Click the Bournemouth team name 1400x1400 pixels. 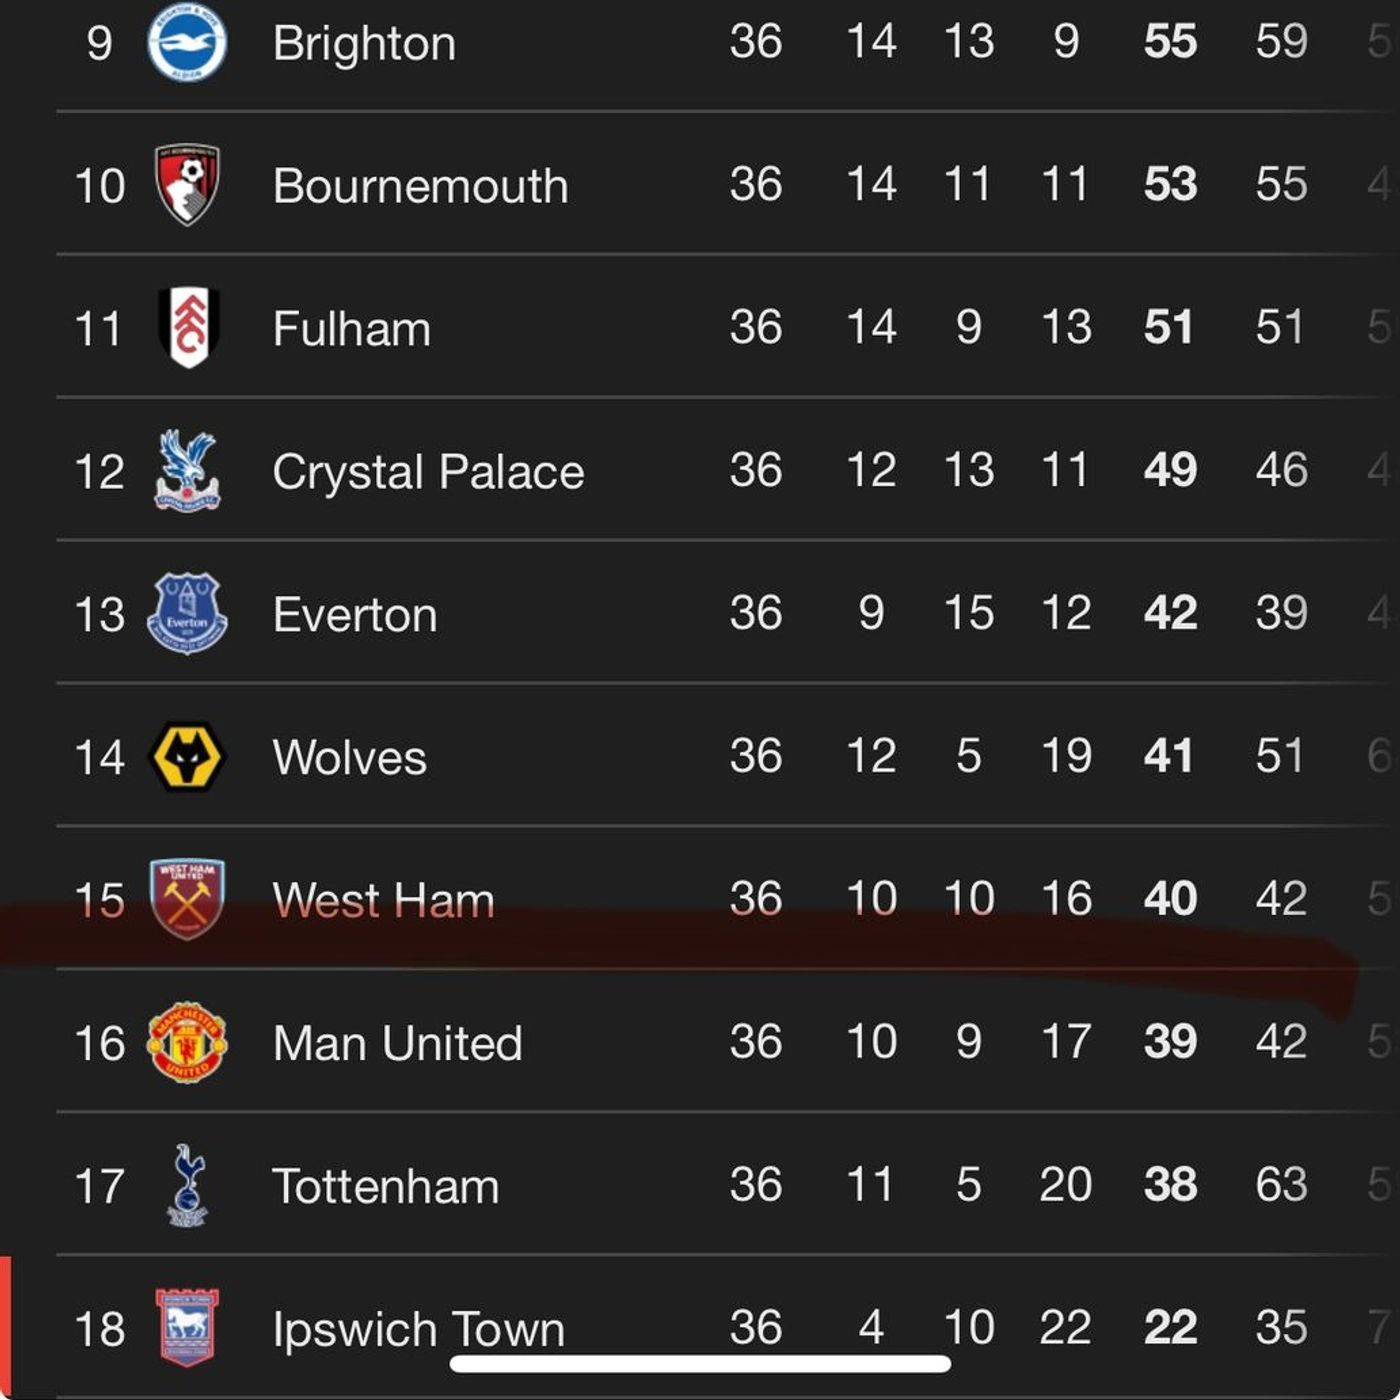tap(420, 186)
